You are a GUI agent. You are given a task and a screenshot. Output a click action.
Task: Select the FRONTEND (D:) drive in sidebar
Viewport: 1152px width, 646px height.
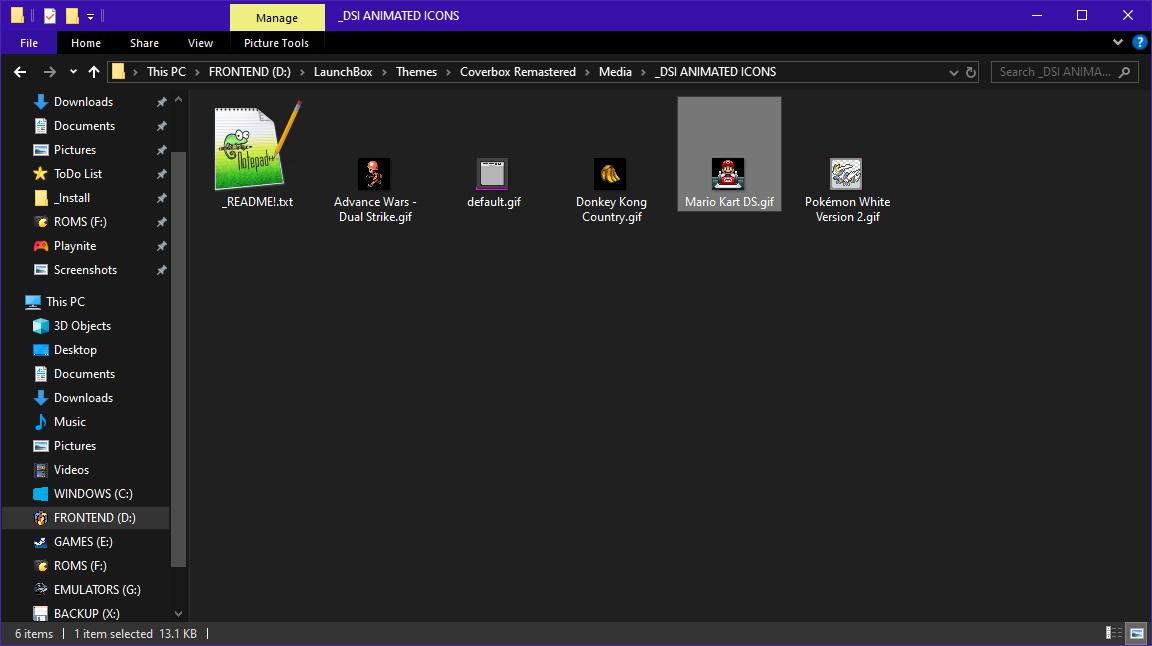(95, 518)
